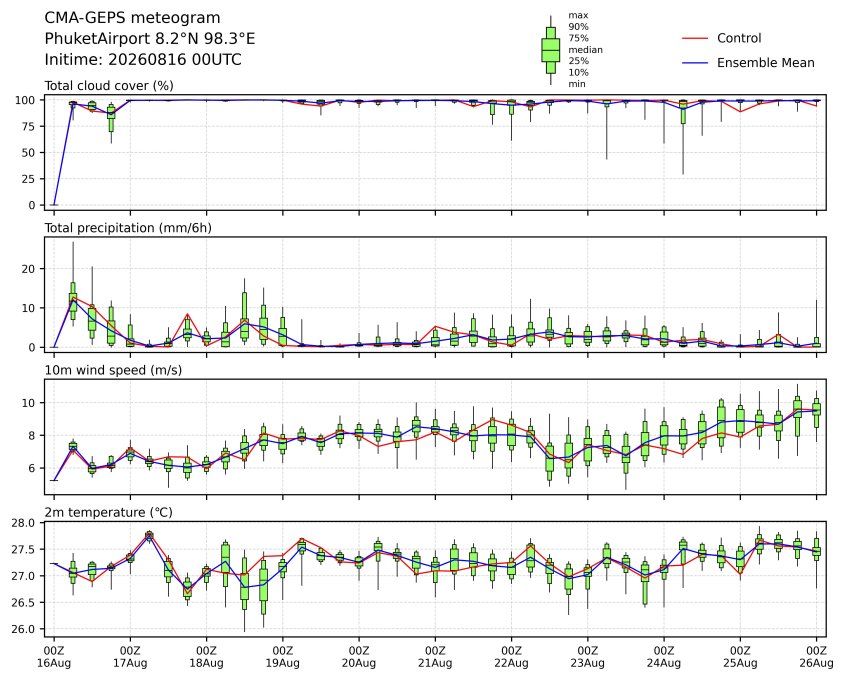845x680 pixels.
Task: Click the '8' tick on wind speed axis
Action: 33,435
